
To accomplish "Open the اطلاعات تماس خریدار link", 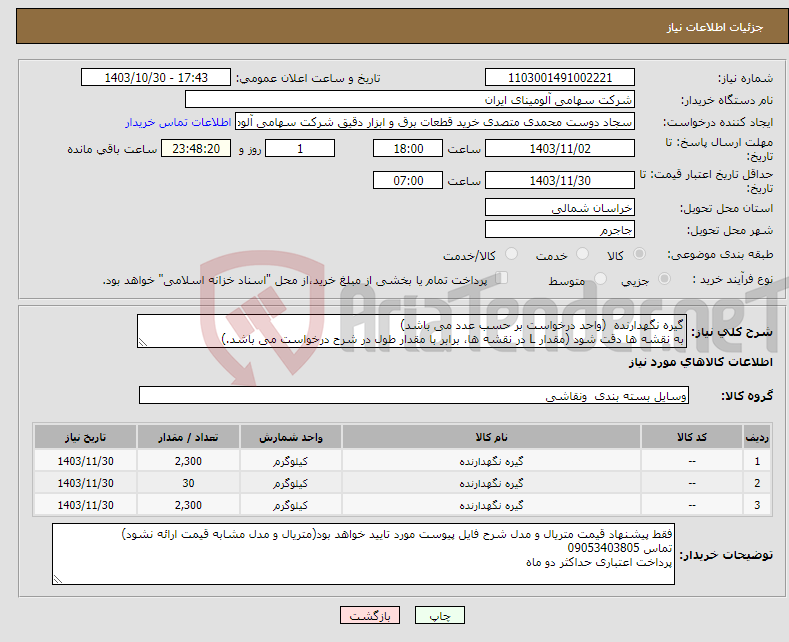I will [x=178, y=122].
